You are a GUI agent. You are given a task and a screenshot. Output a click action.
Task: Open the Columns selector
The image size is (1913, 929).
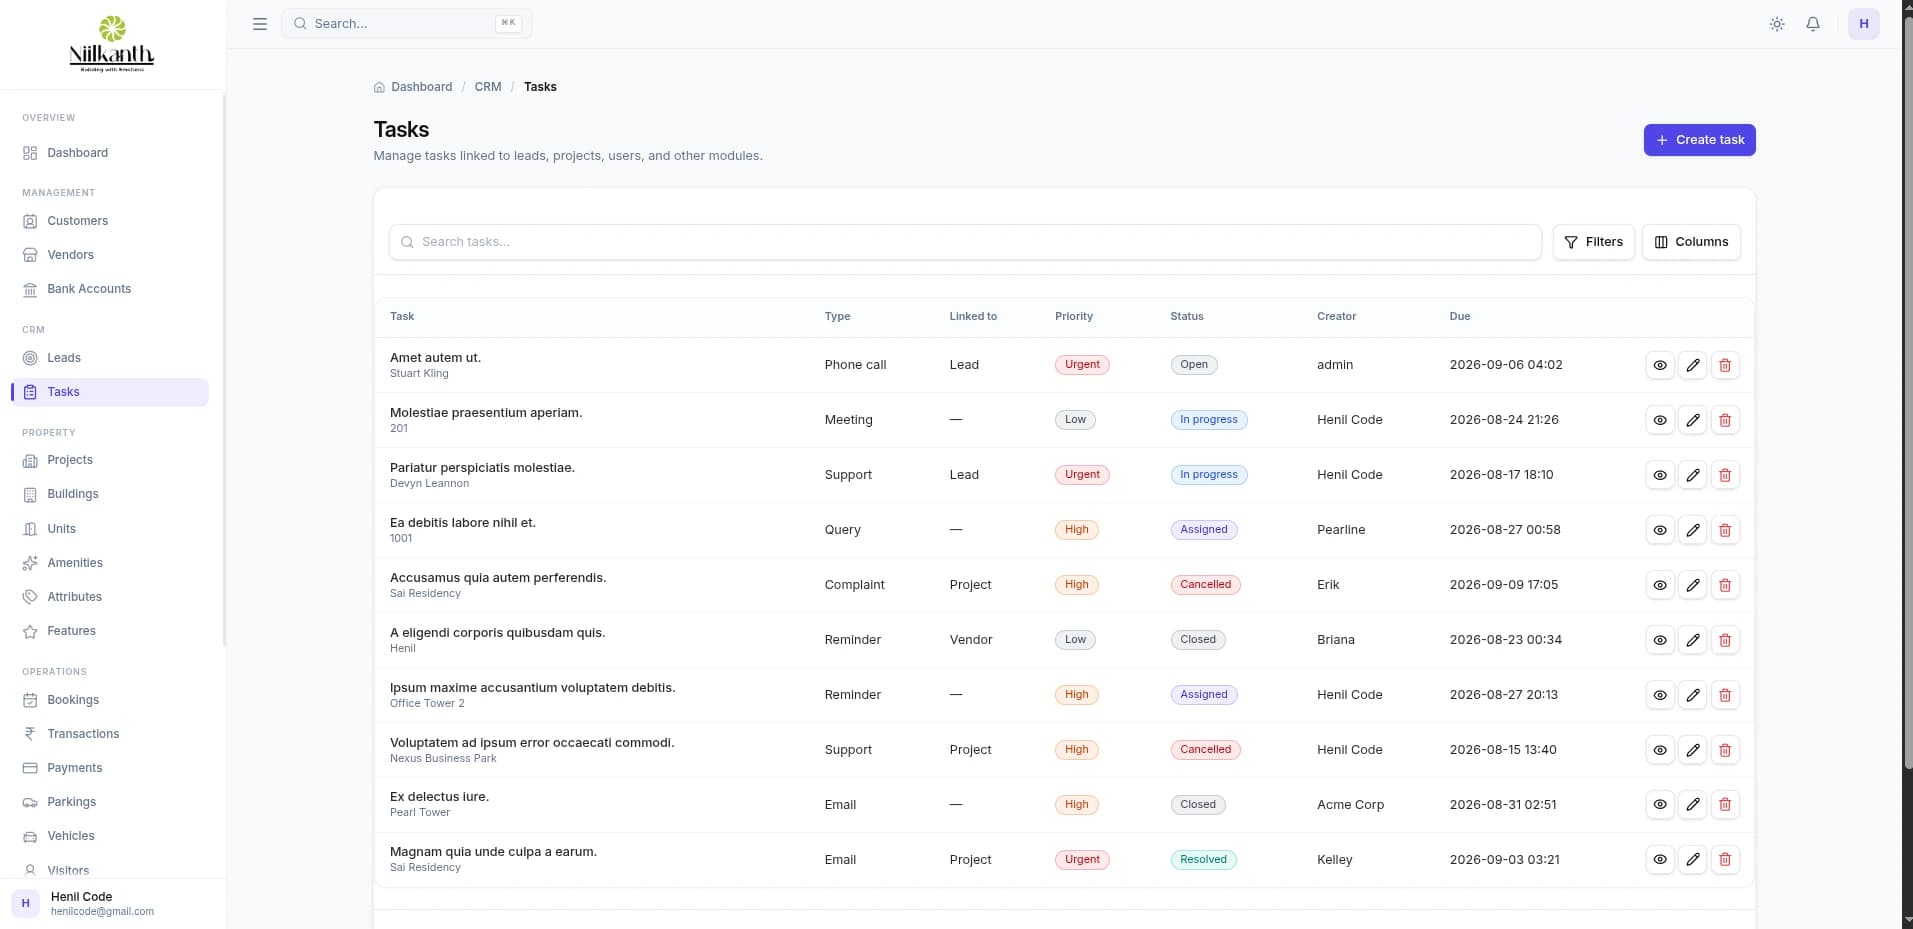pos(1691,242)
